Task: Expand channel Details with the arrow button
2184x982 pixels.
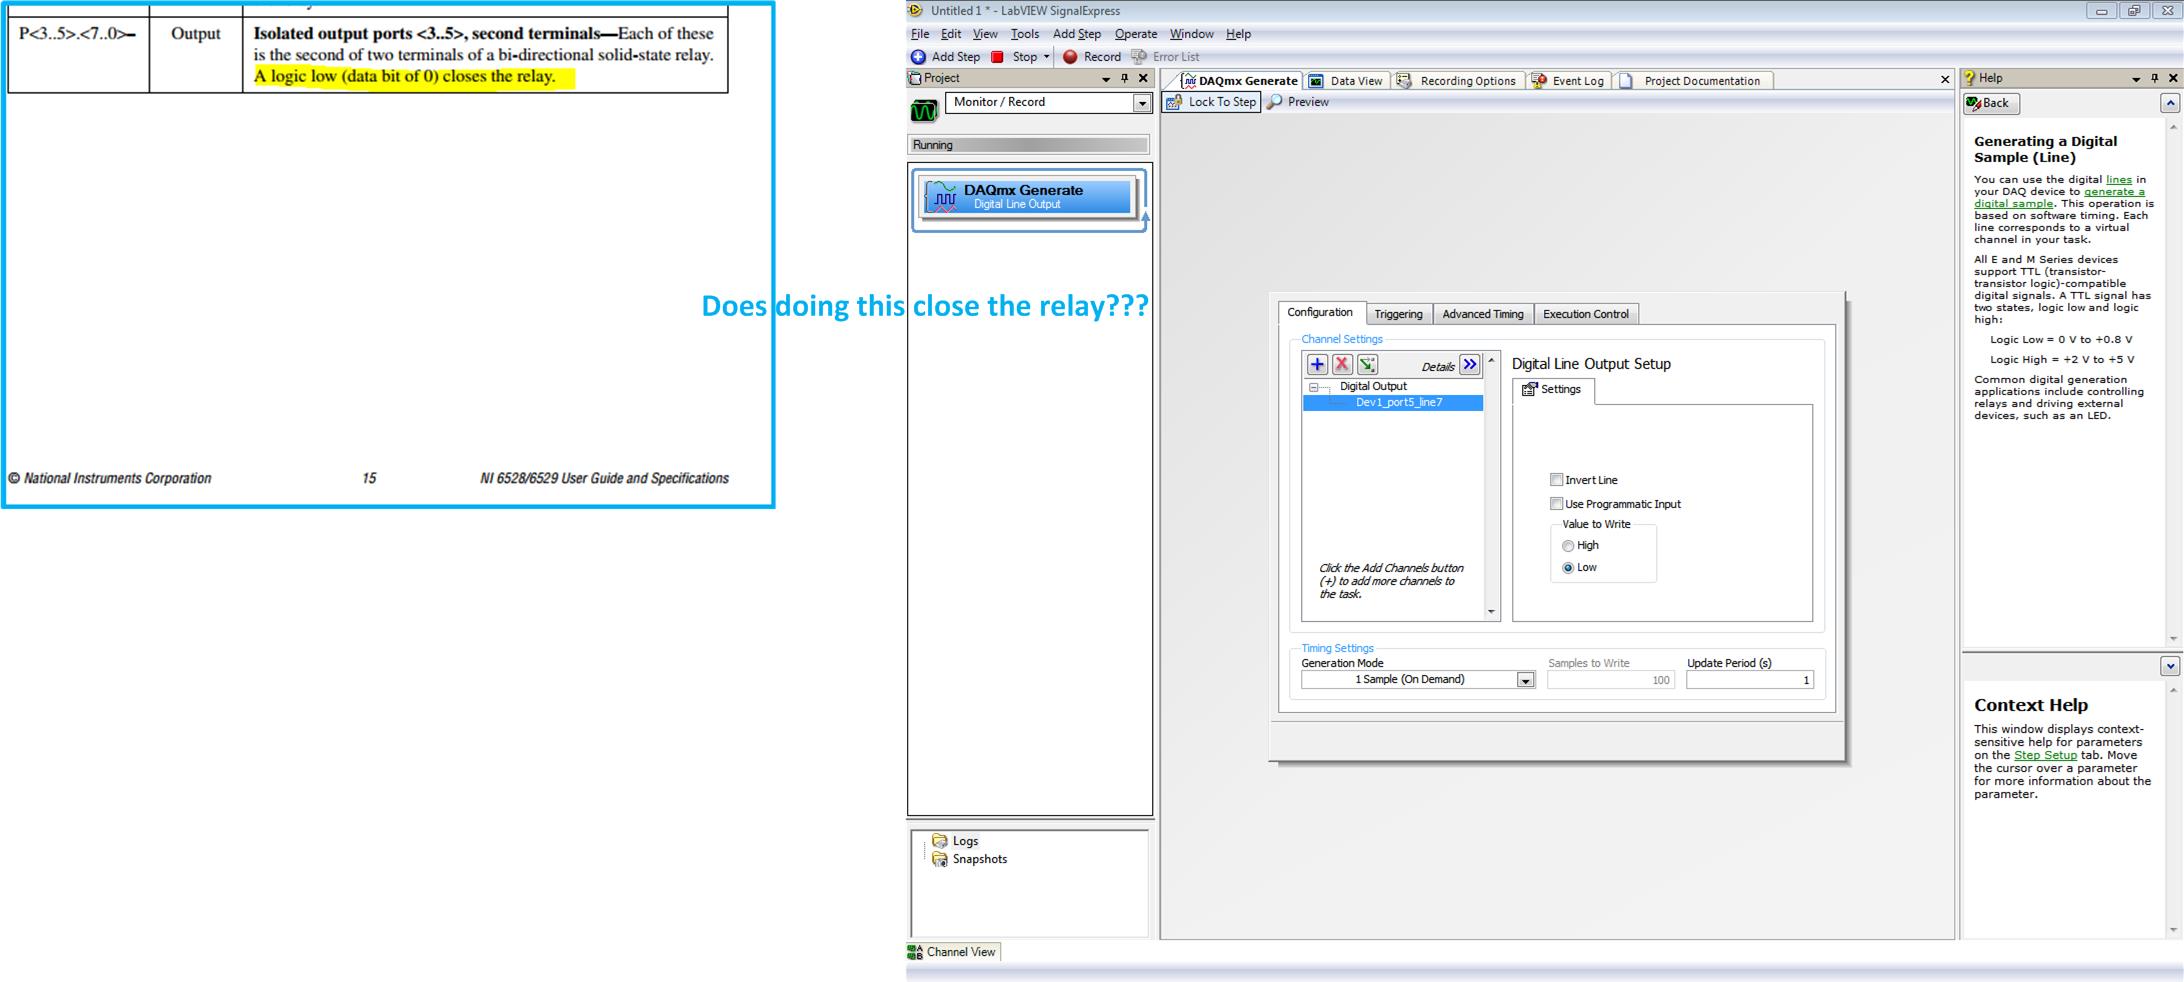Action: 1469,365
